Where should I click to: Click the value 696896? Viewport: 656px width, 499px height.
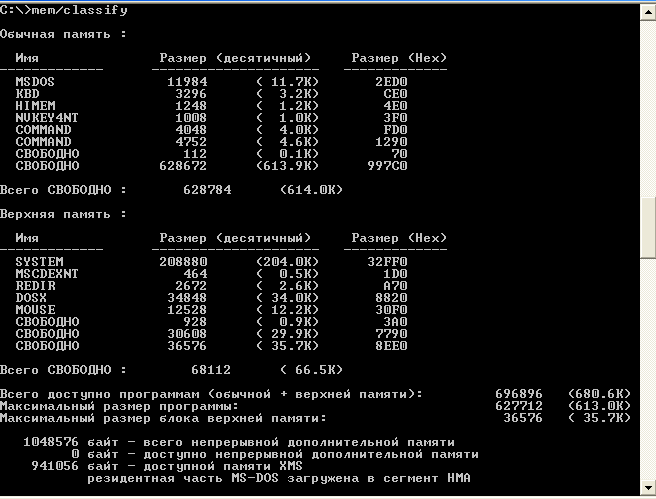pyautogui.click(x=519, y=394)
